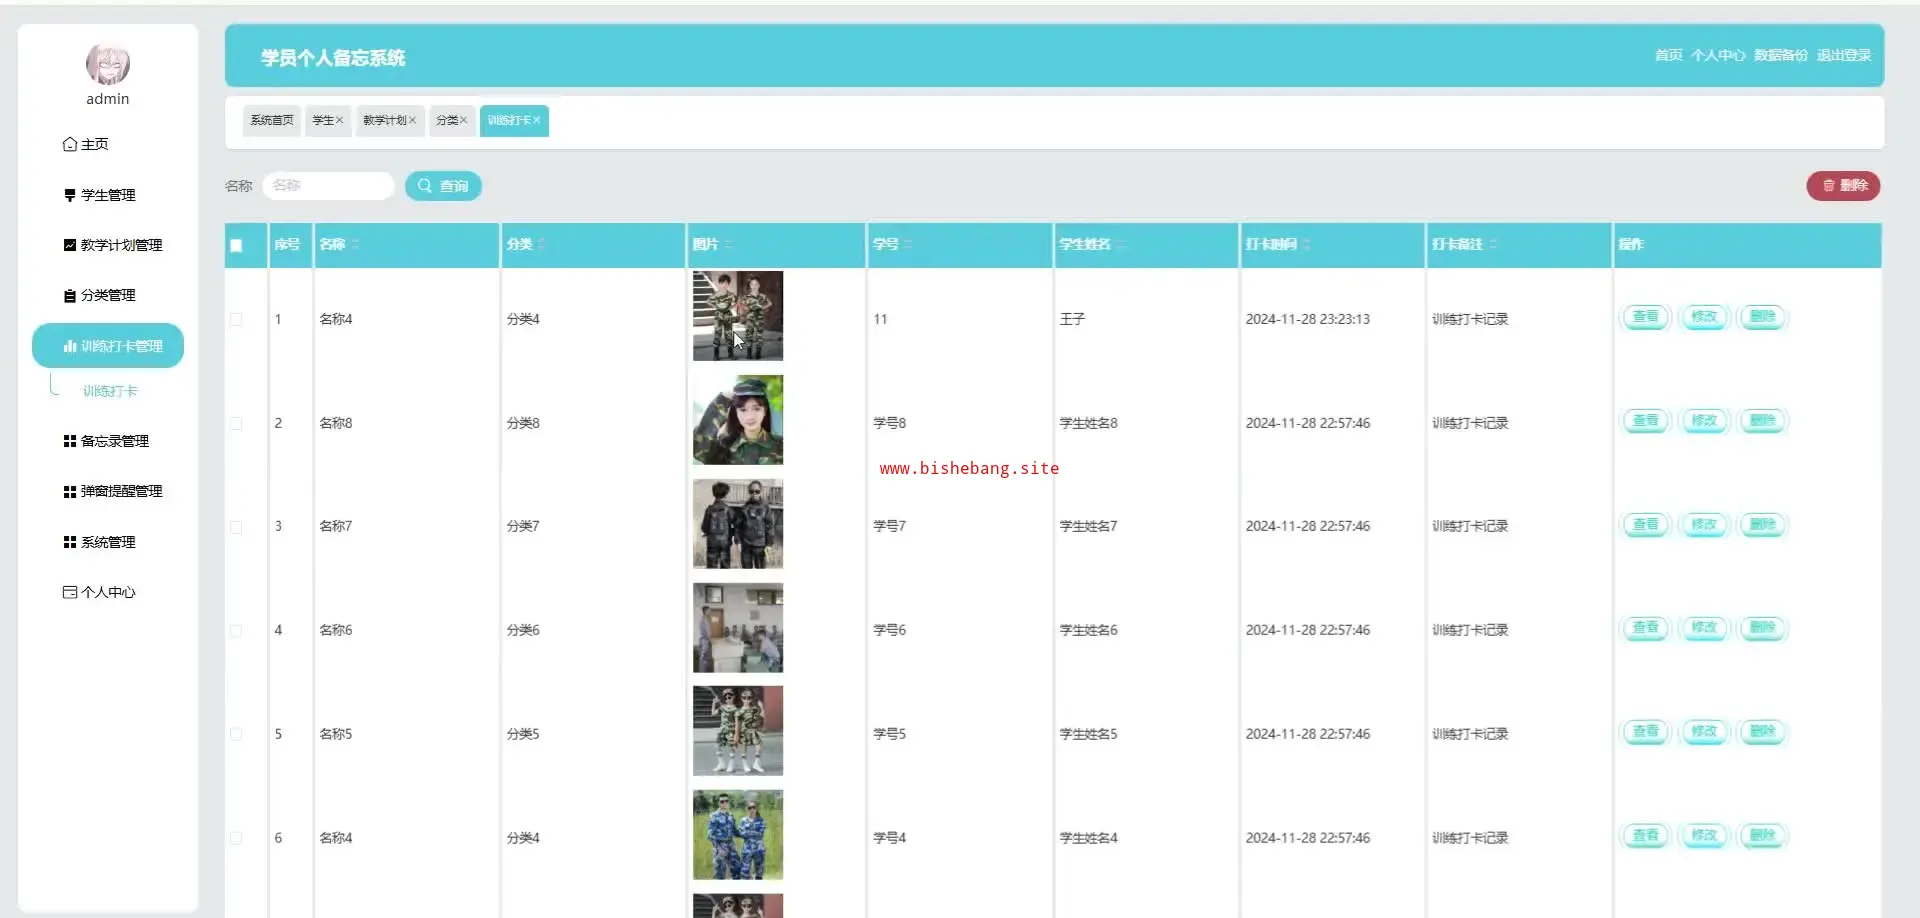Close the 教学计划 tab
Viewport: 1920px width, 918px height.
pos(412,120)
